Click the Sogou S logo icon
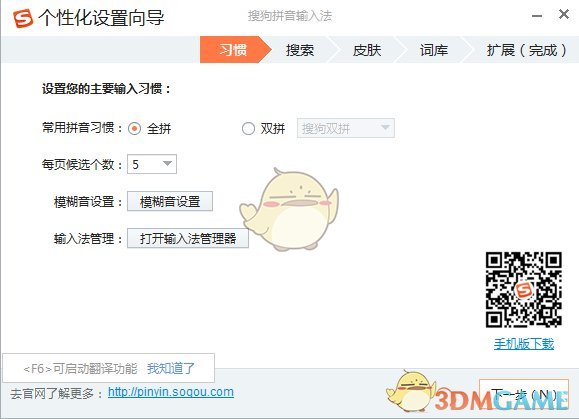 (23, 18)
